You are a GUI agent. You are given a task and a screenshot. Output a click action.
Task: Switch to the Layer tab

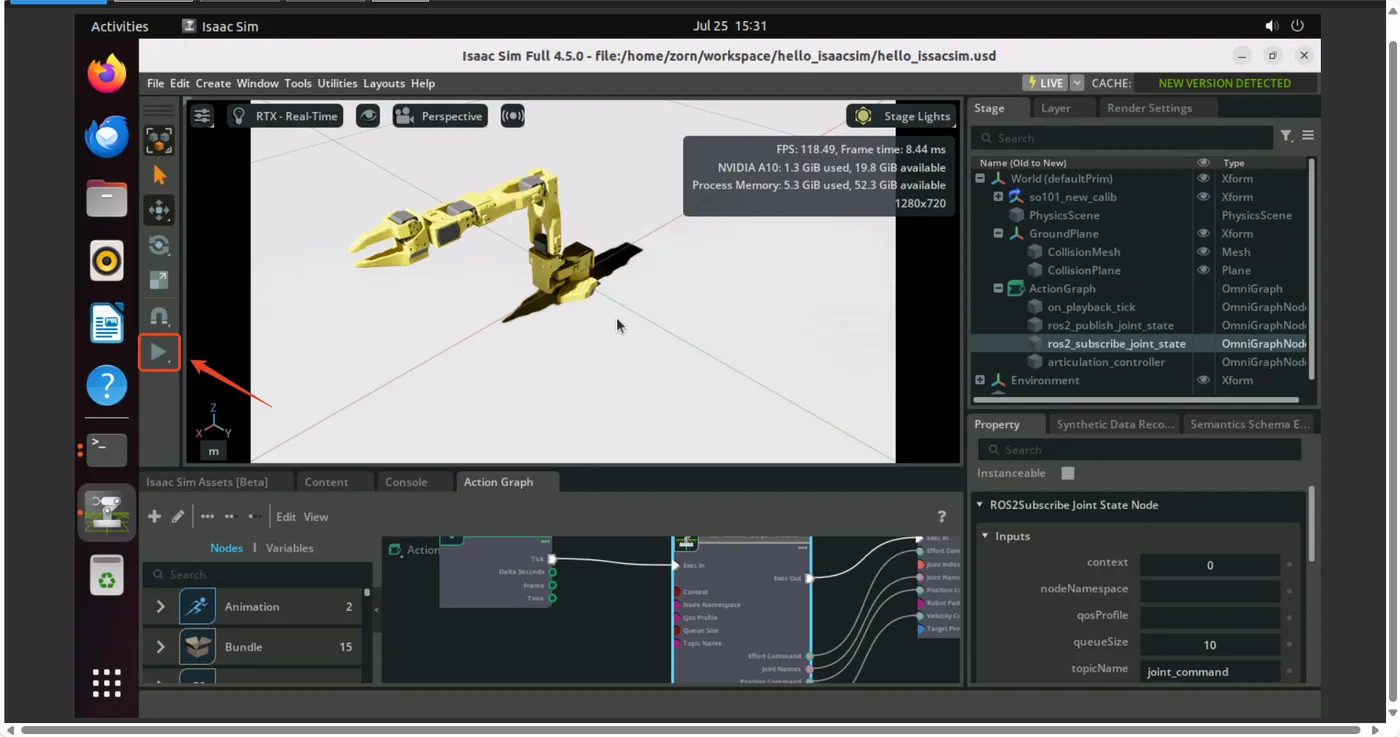(x=1055, y=108)
